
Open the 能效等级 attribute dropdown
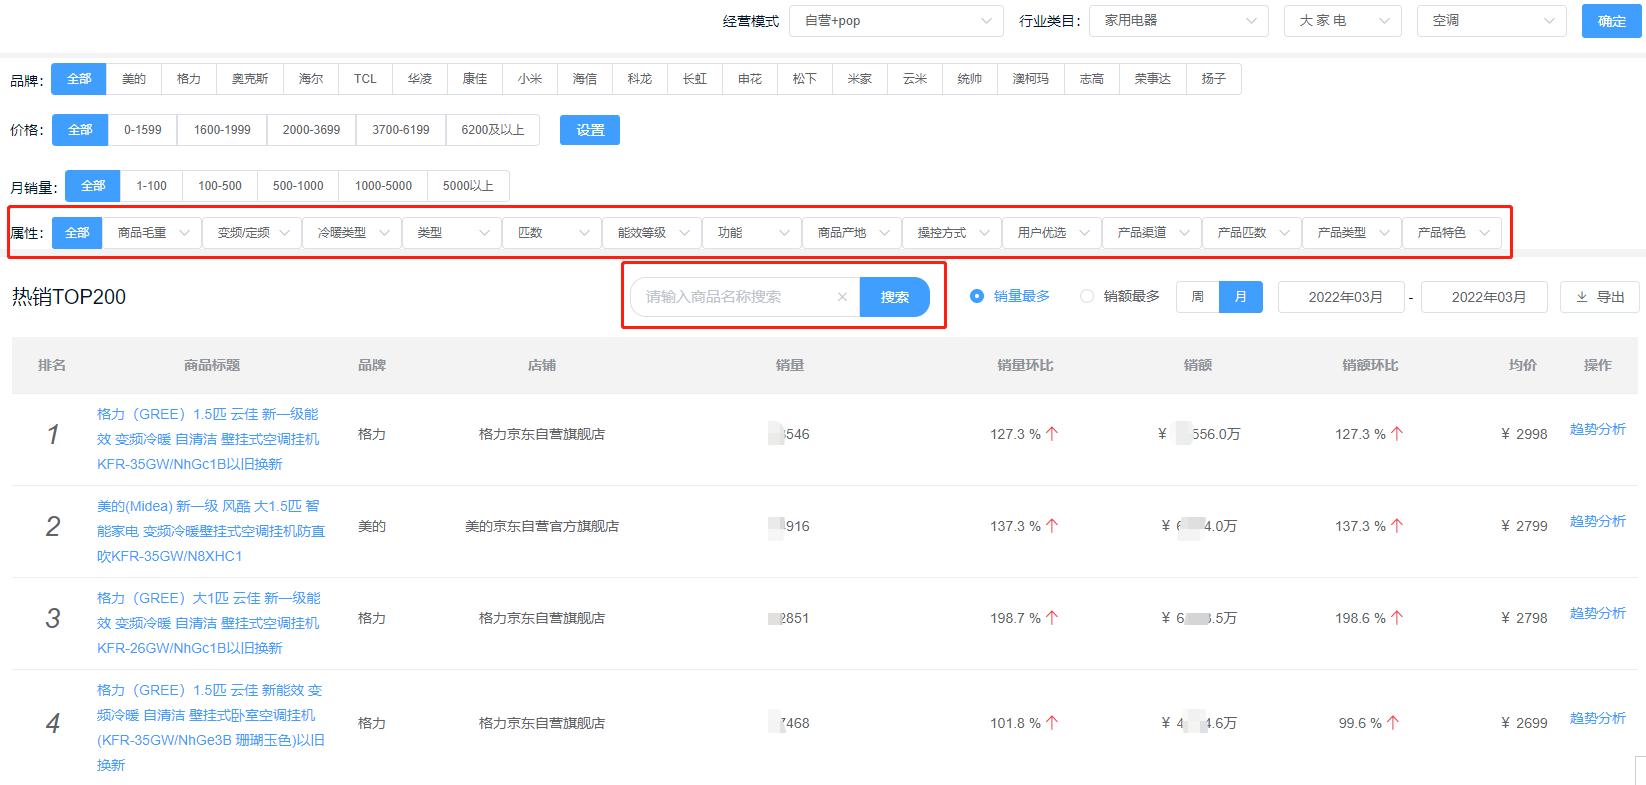(x=652, y=233)
